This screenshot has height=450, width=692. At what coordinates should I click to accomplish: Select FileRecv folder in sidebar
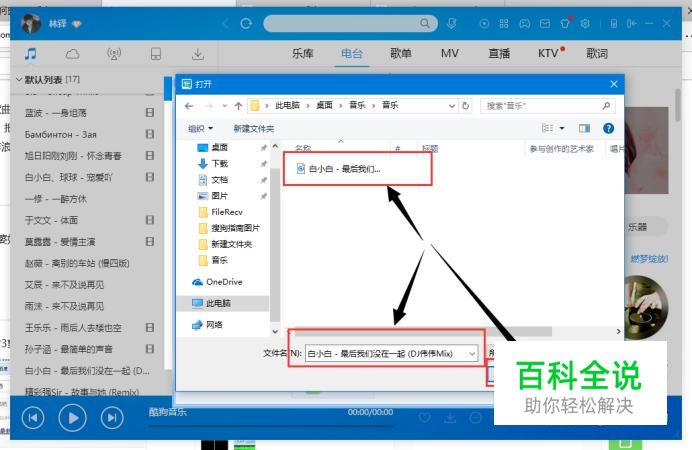227,212
